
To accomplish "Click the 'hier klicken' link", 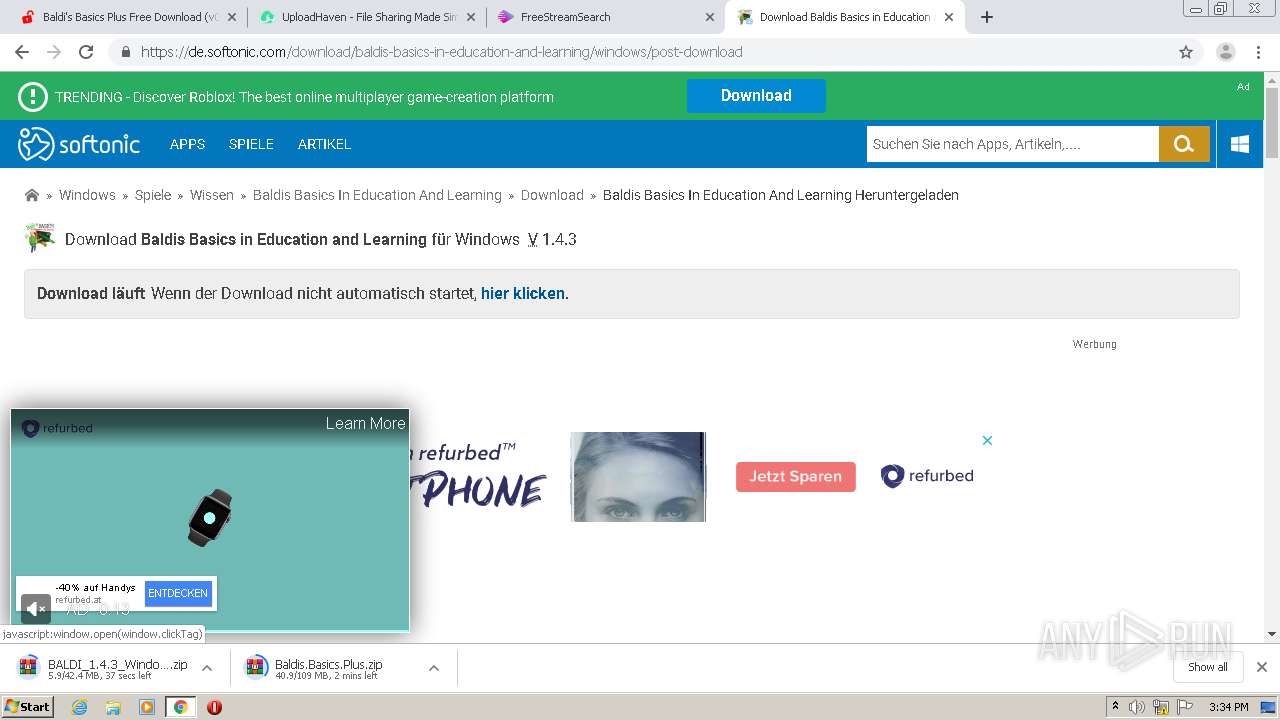I will pyautogui.click(x=523, y=294).
